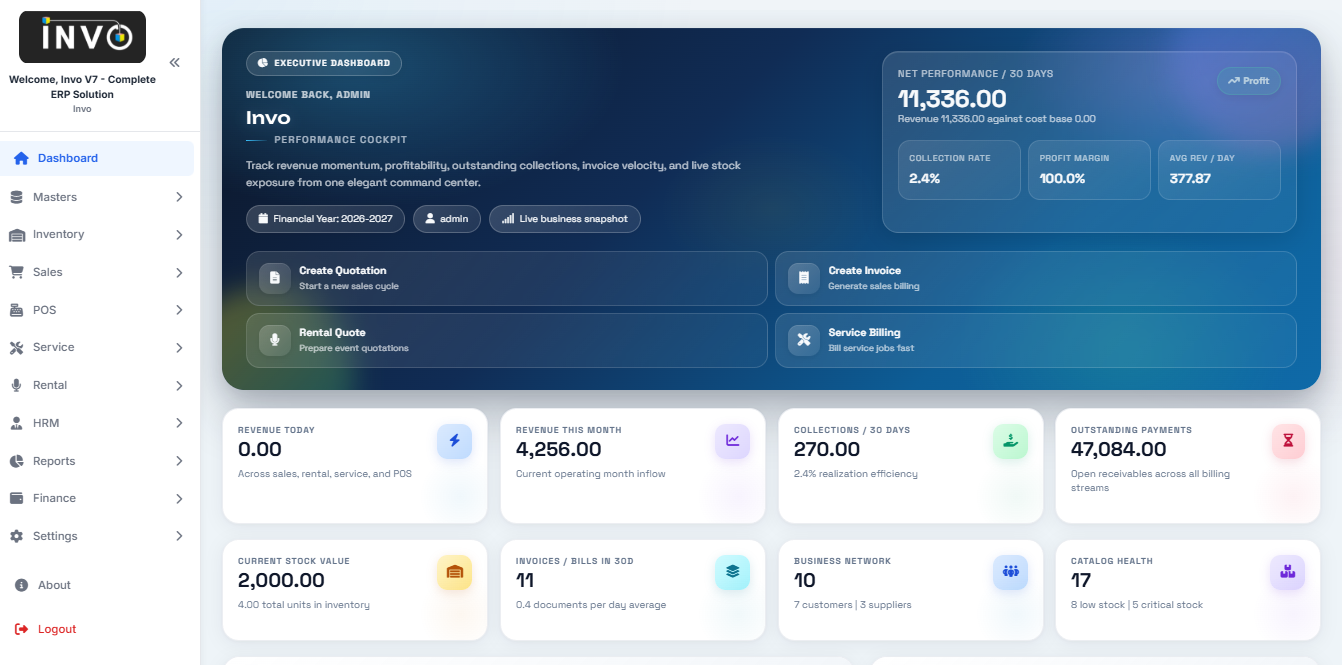Select the Collection Rate 2.4% tile

(x=959, y=170)
